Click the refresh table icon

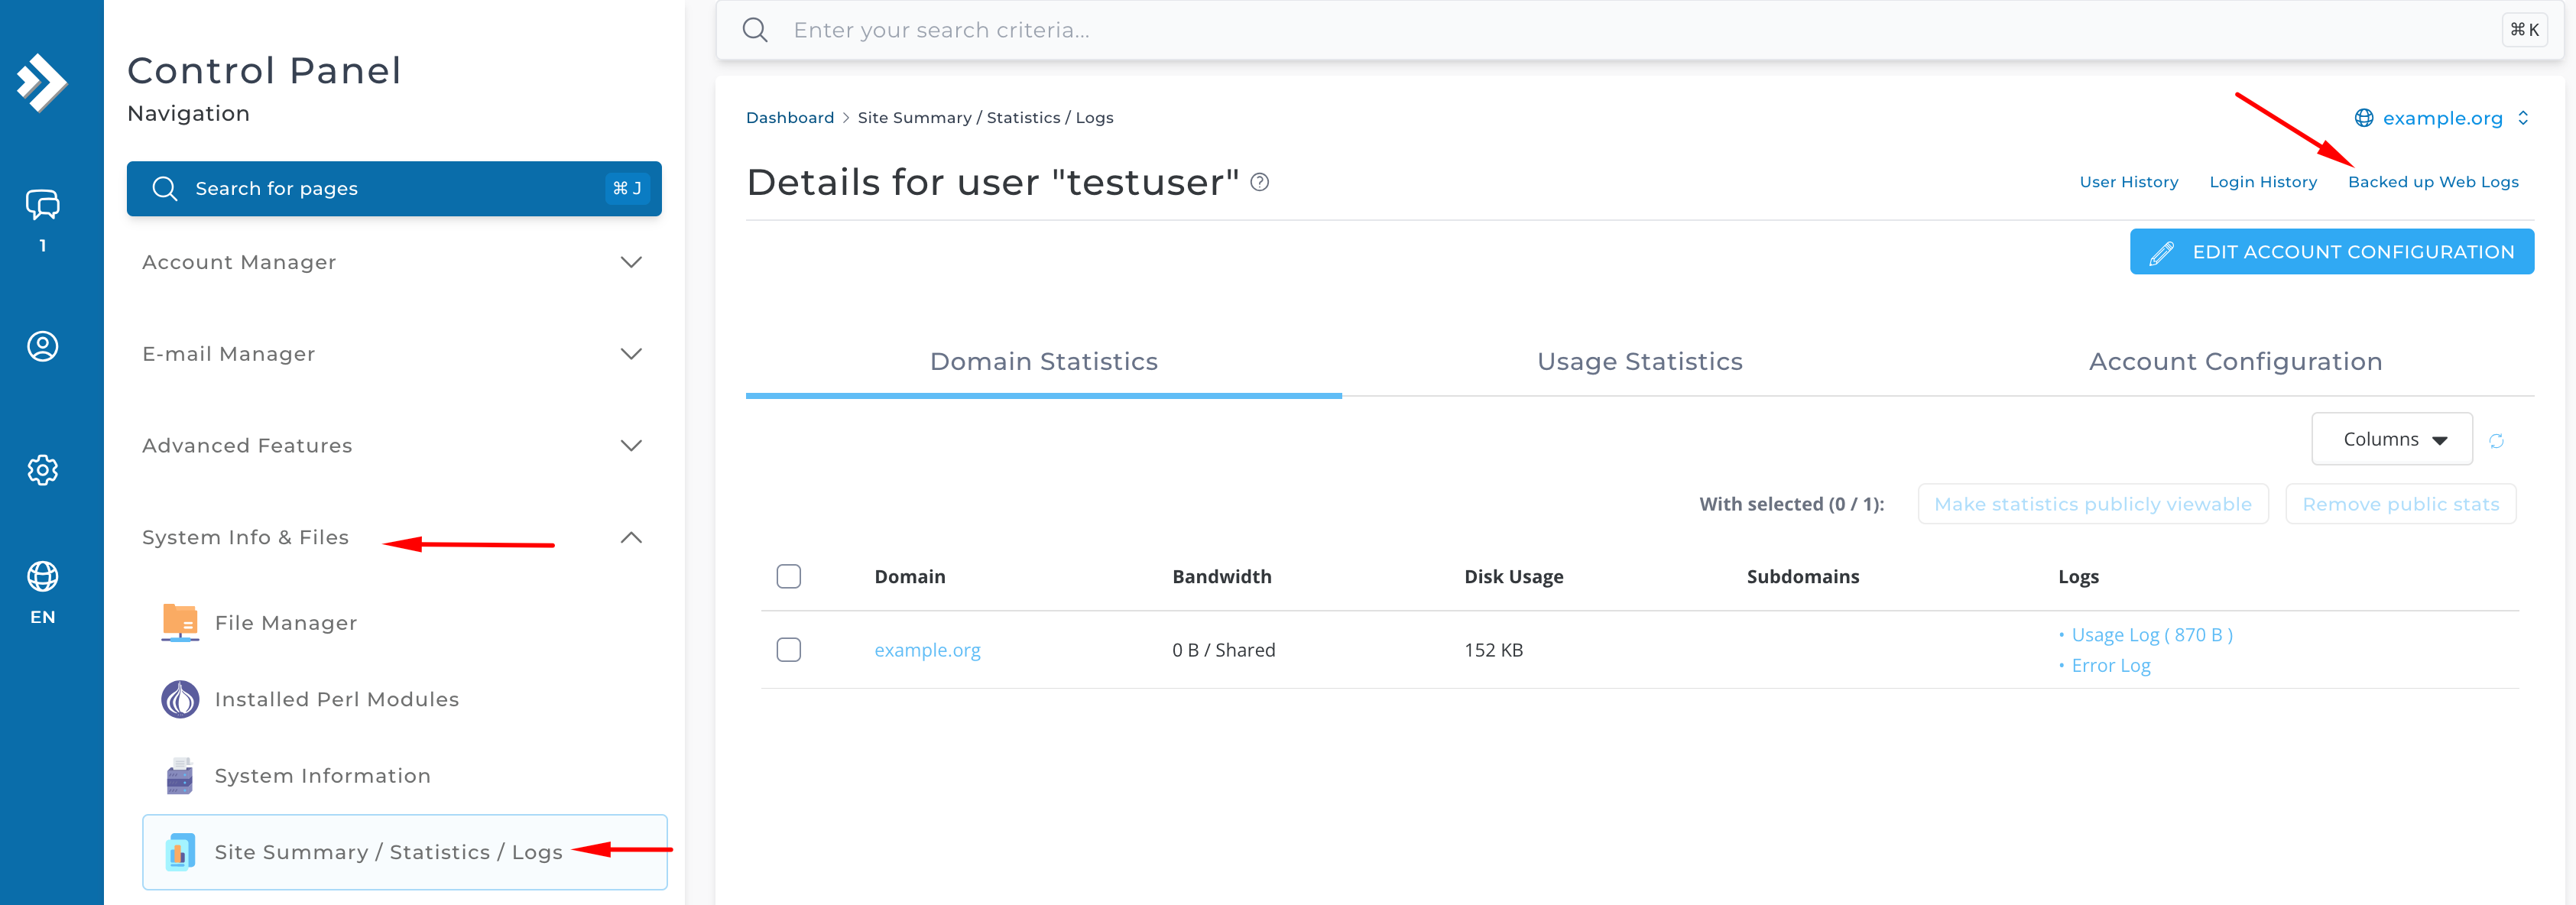click(x=2496, y=441)
